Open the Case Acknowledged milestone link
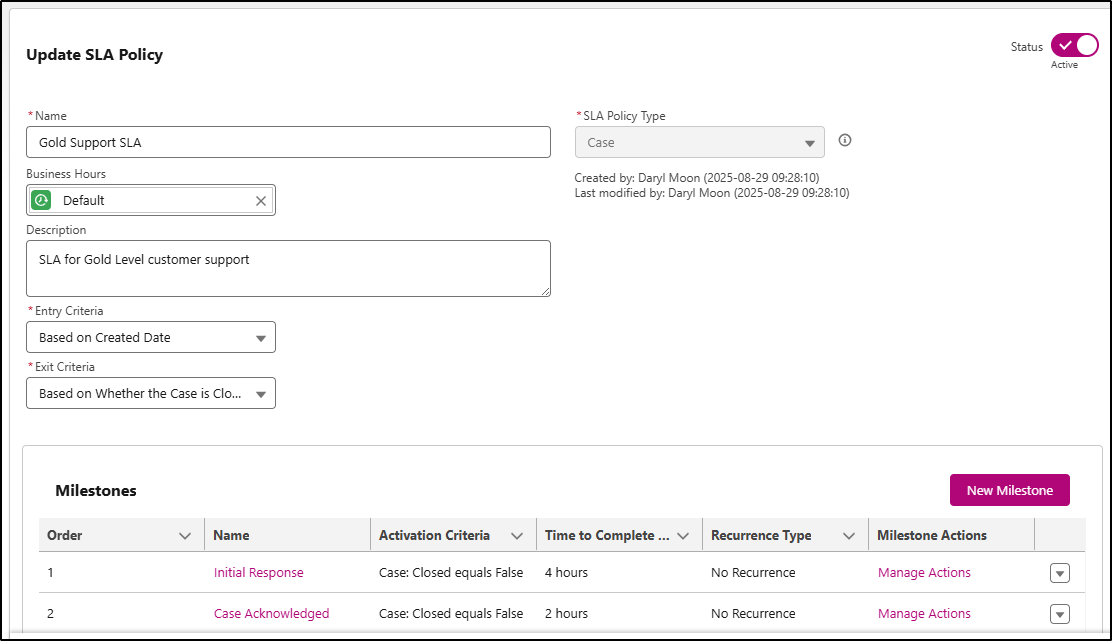 [271, 614]
